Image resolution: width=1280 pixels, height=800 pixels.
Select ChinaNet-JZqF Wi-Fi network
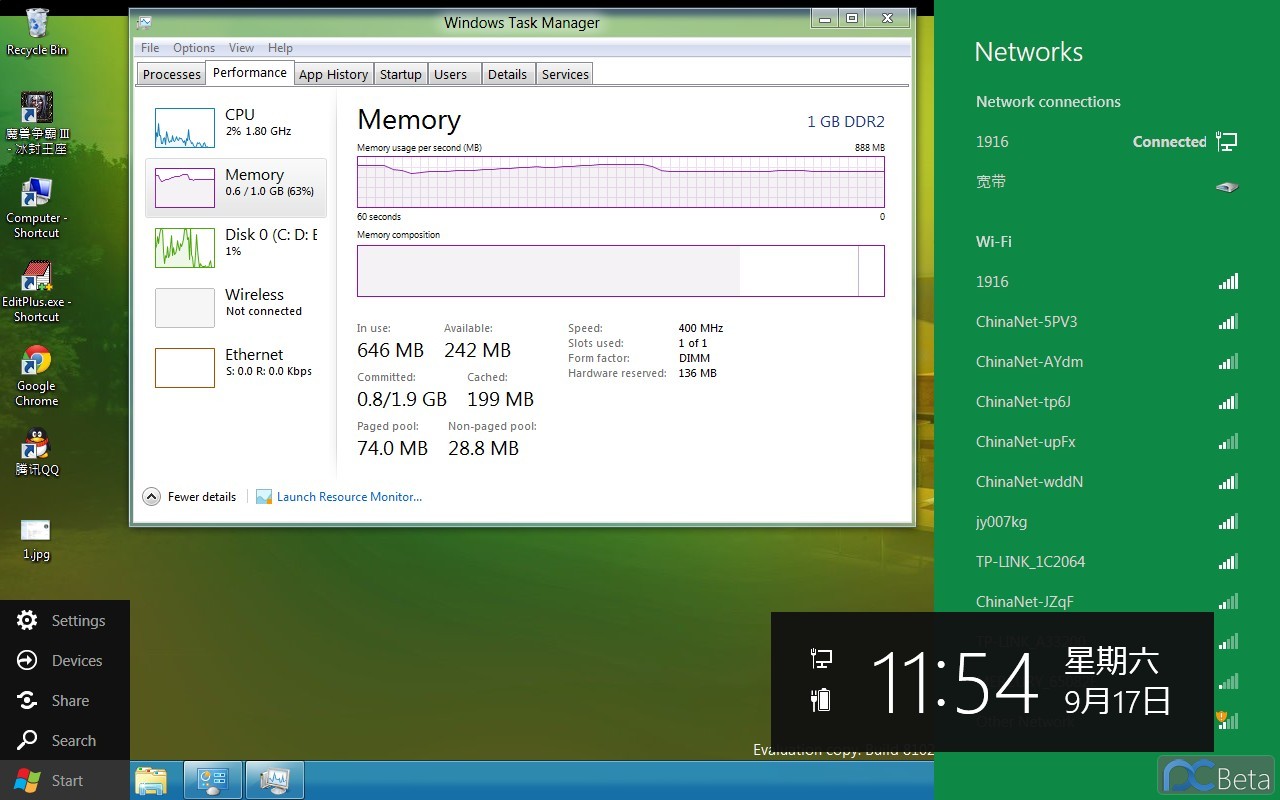(1107, 602)
